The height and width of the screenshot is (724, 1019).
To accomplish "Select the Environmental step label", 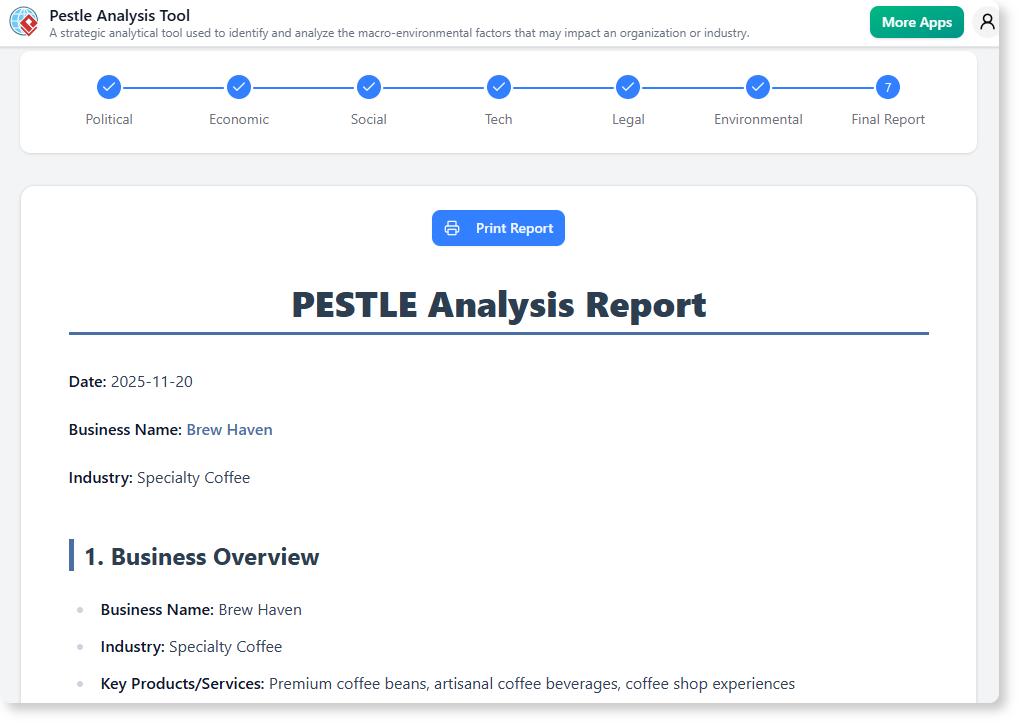I will pyautogui.click(x=757, y=119).
